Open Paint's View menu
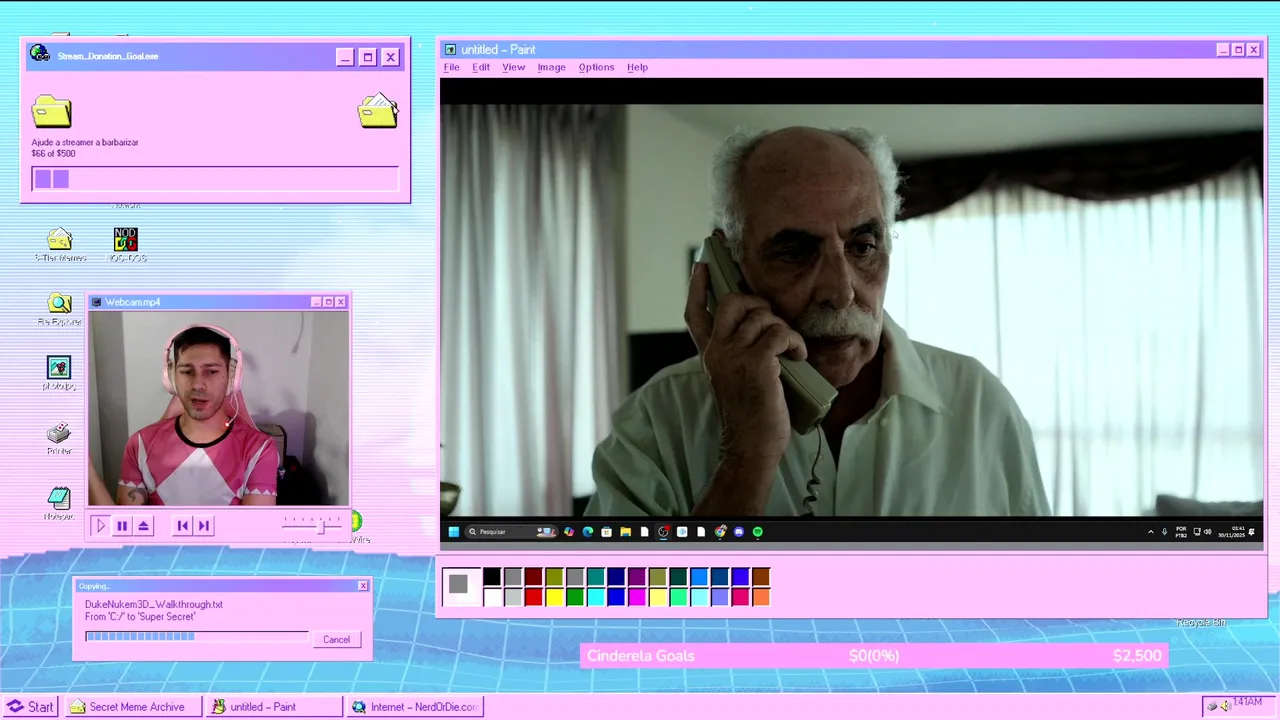Screen dimensions: 1280x720 514,67
